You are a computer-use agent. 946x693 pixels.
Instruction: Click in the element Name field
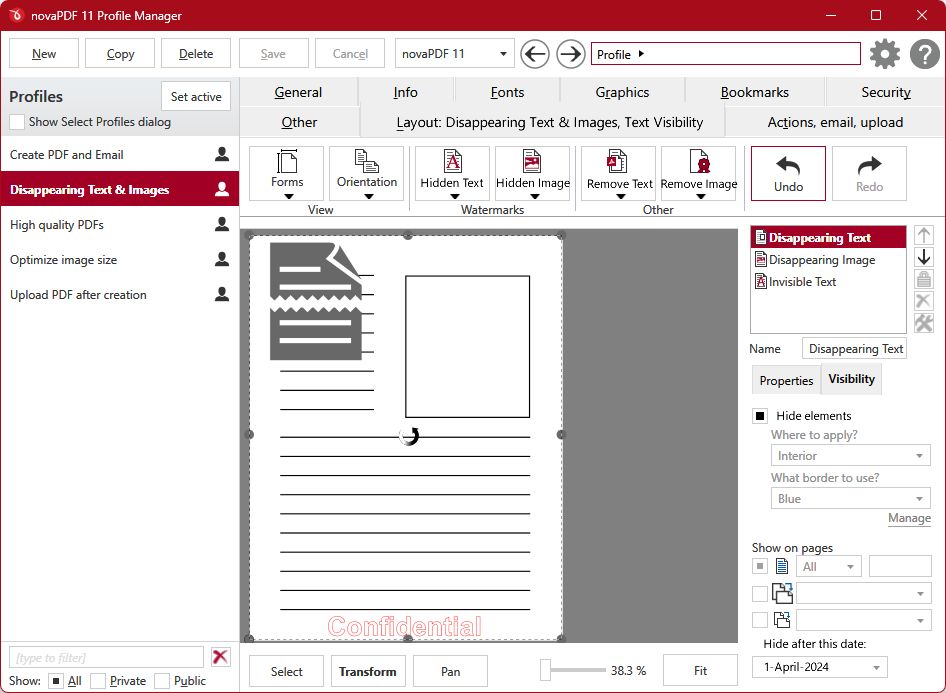pos(854,349)
